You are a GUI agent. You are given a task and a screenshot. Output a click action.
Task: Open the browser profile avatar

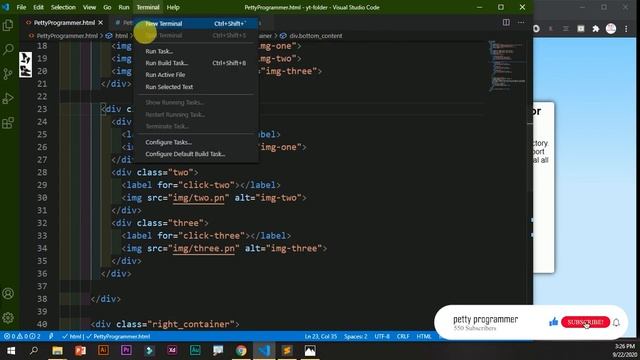coord(611,29)
